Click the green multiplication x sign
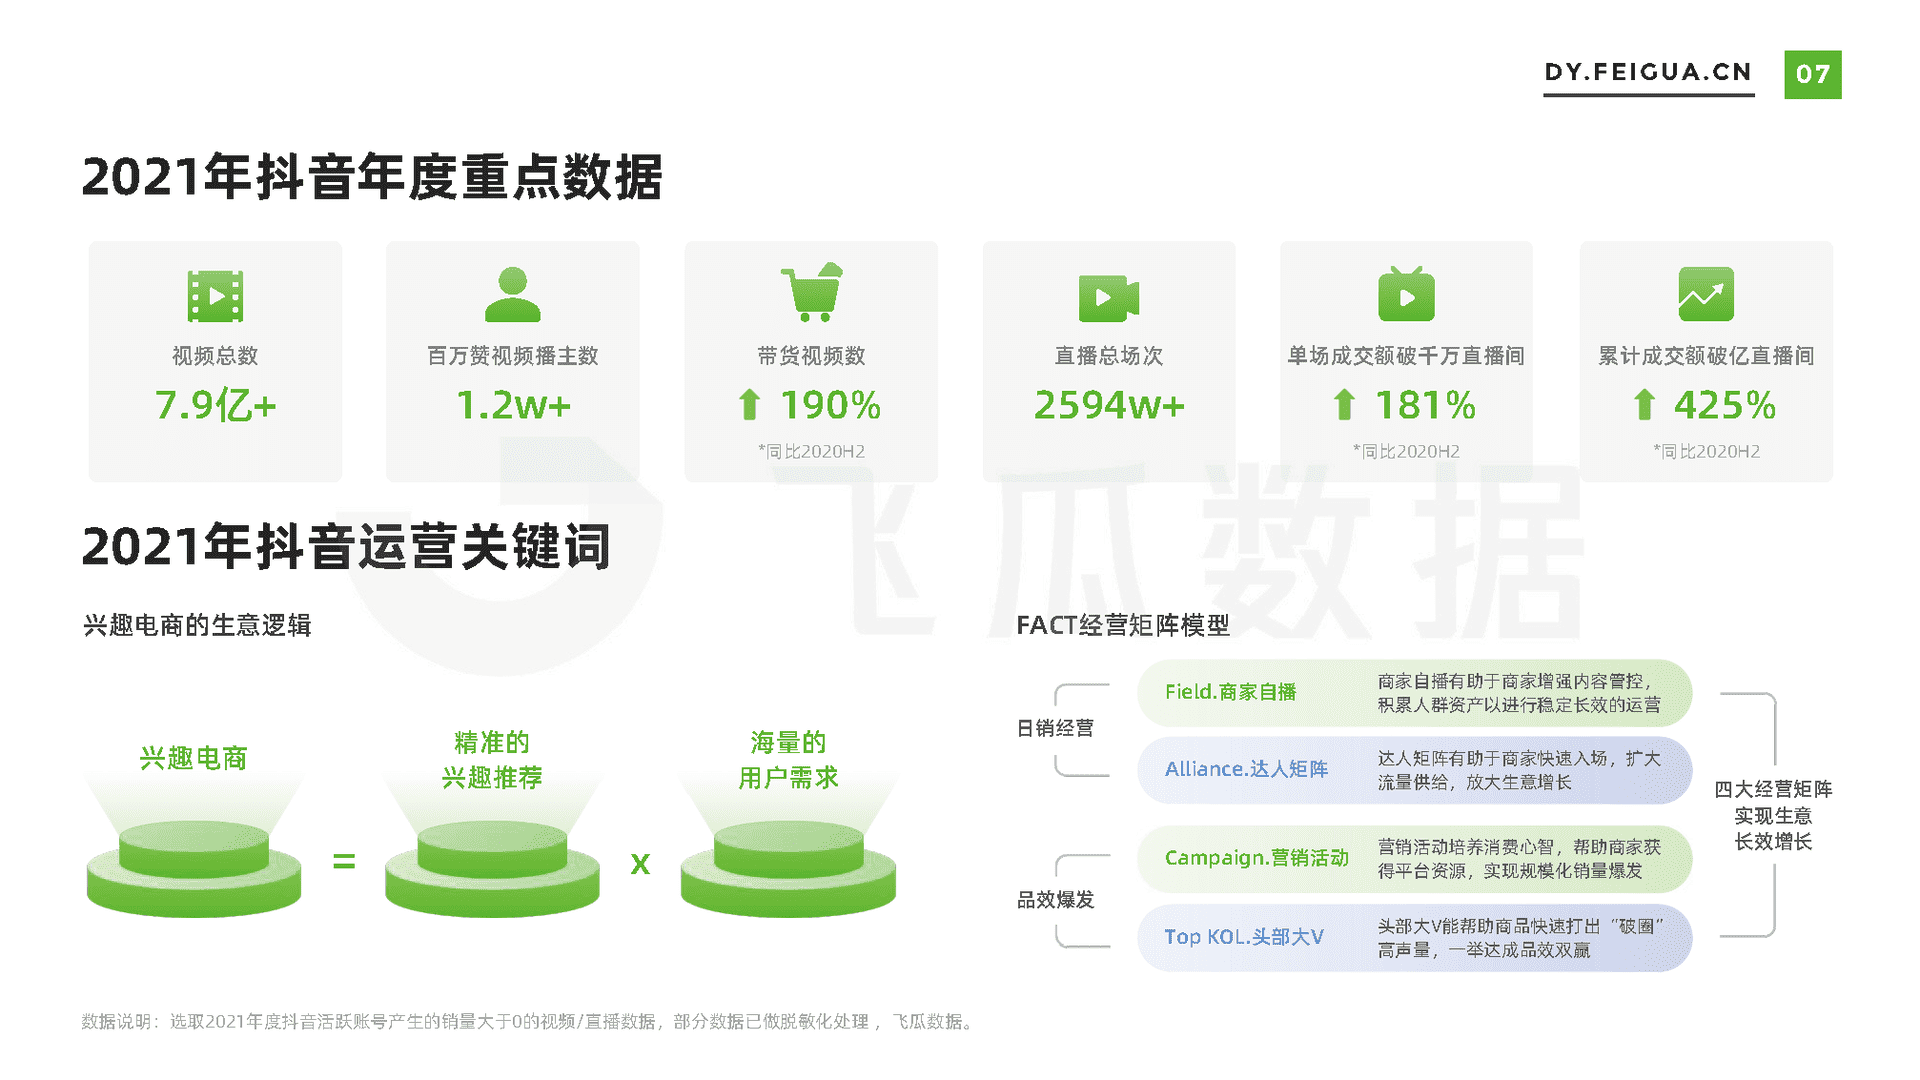Screen dimensions: 1920x1080 pos(640,863)
